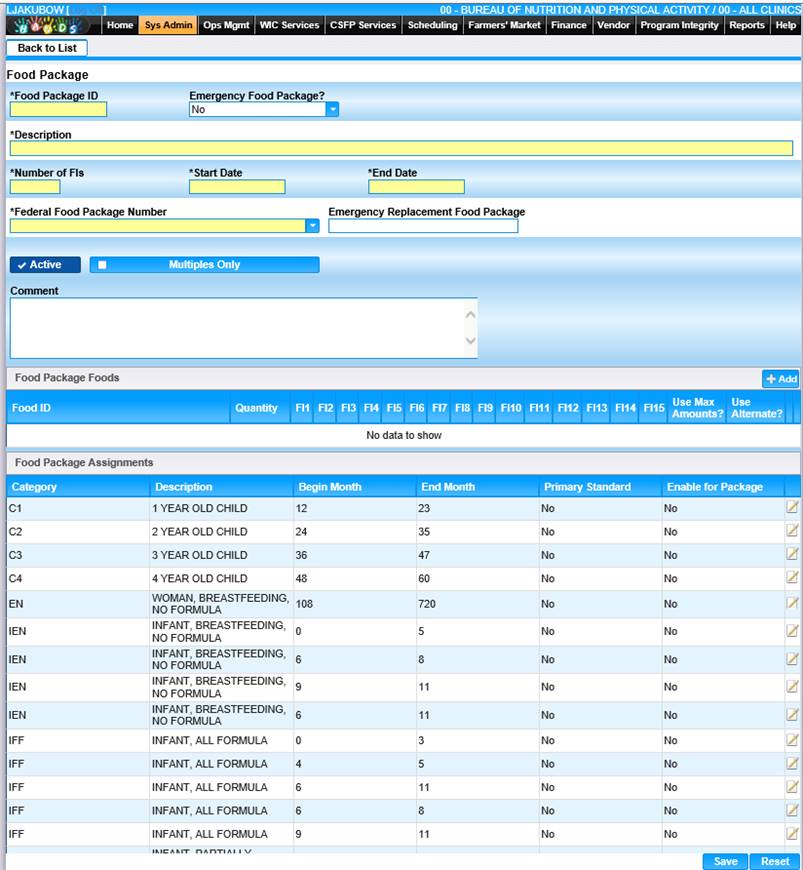The height and width of the screenshot is (870, 803).
Task: Go to the Scheduling menu
Action: pos(432,25)
